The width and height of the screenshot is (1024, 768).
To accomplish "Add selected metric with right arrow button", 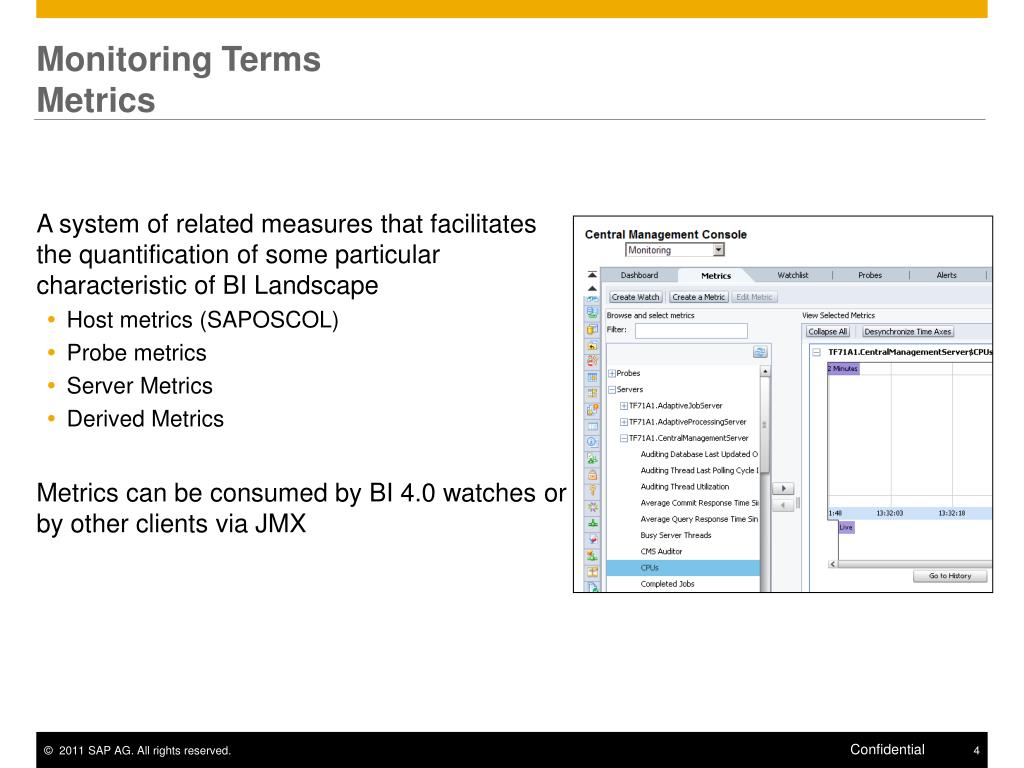I will click(783, 488).
